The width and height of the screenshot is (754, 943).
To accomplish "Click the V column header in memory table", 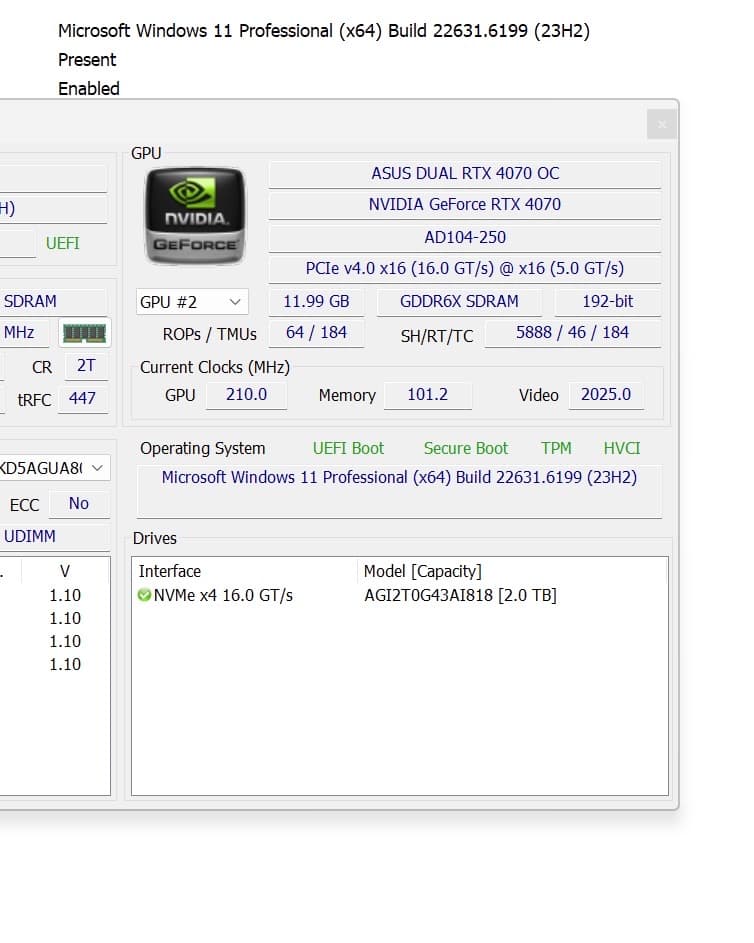I will [x=65, y=571].
